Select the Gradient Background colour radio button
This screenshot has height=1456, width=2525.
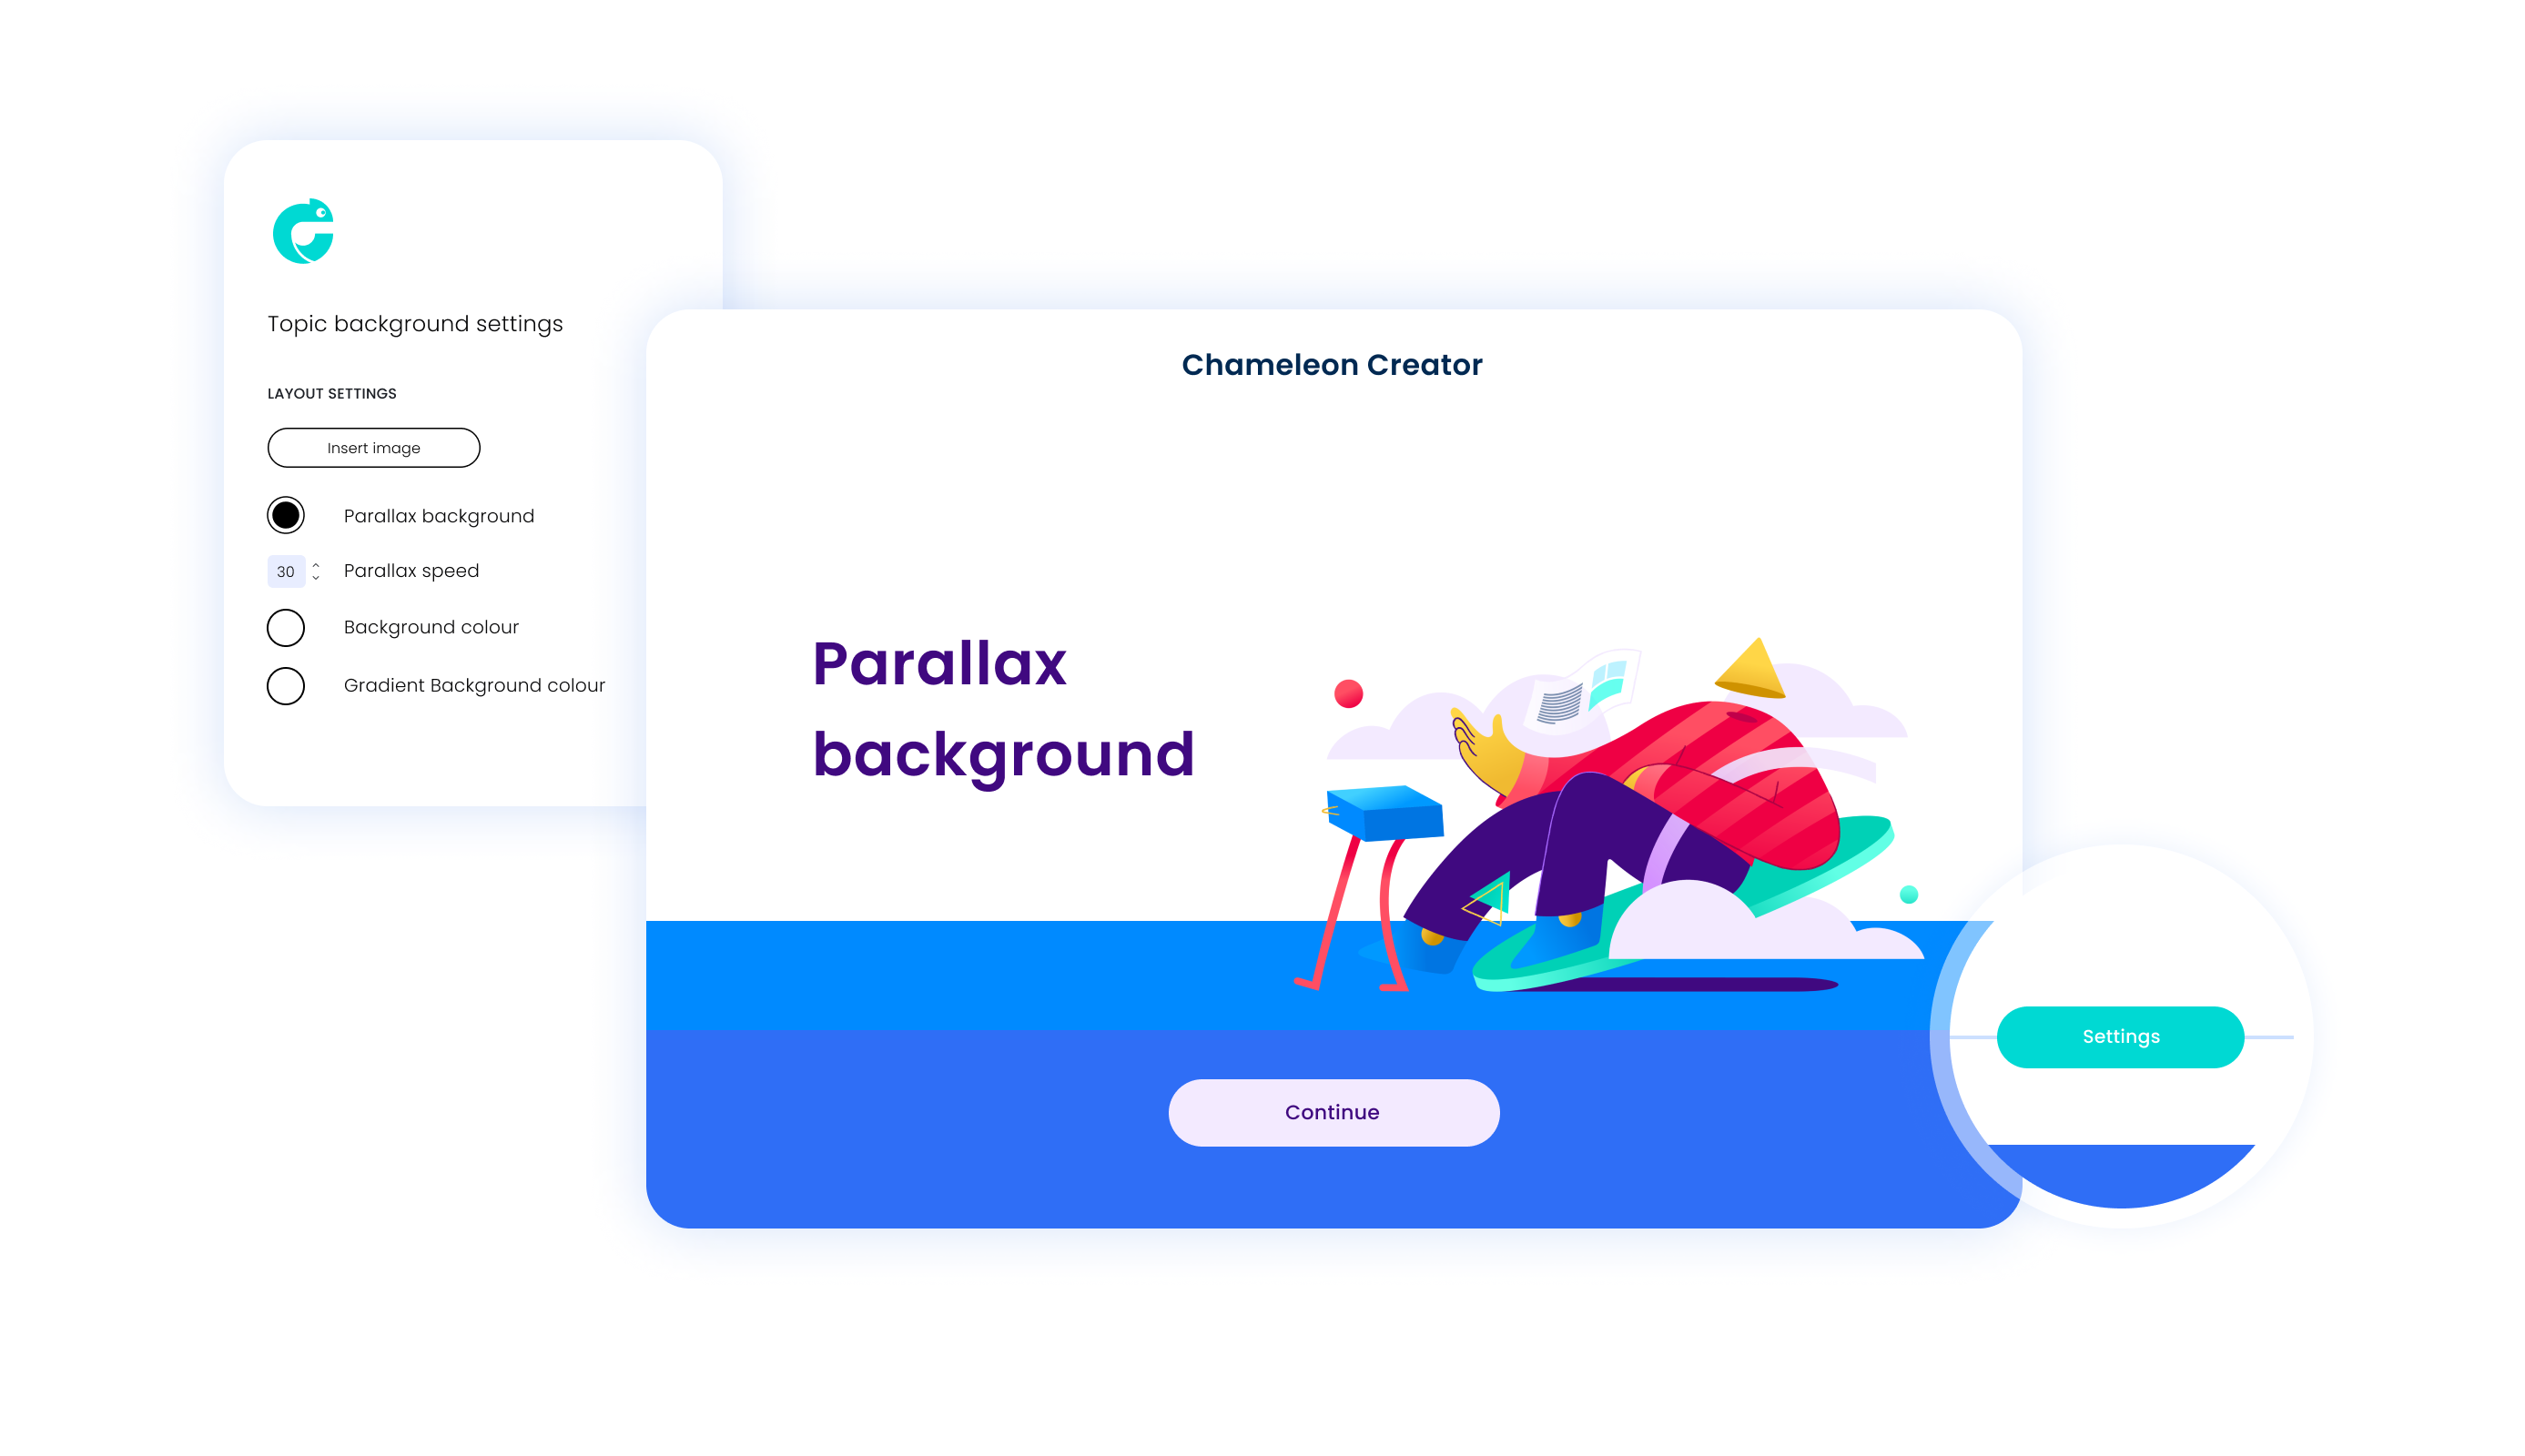[284, 684]
